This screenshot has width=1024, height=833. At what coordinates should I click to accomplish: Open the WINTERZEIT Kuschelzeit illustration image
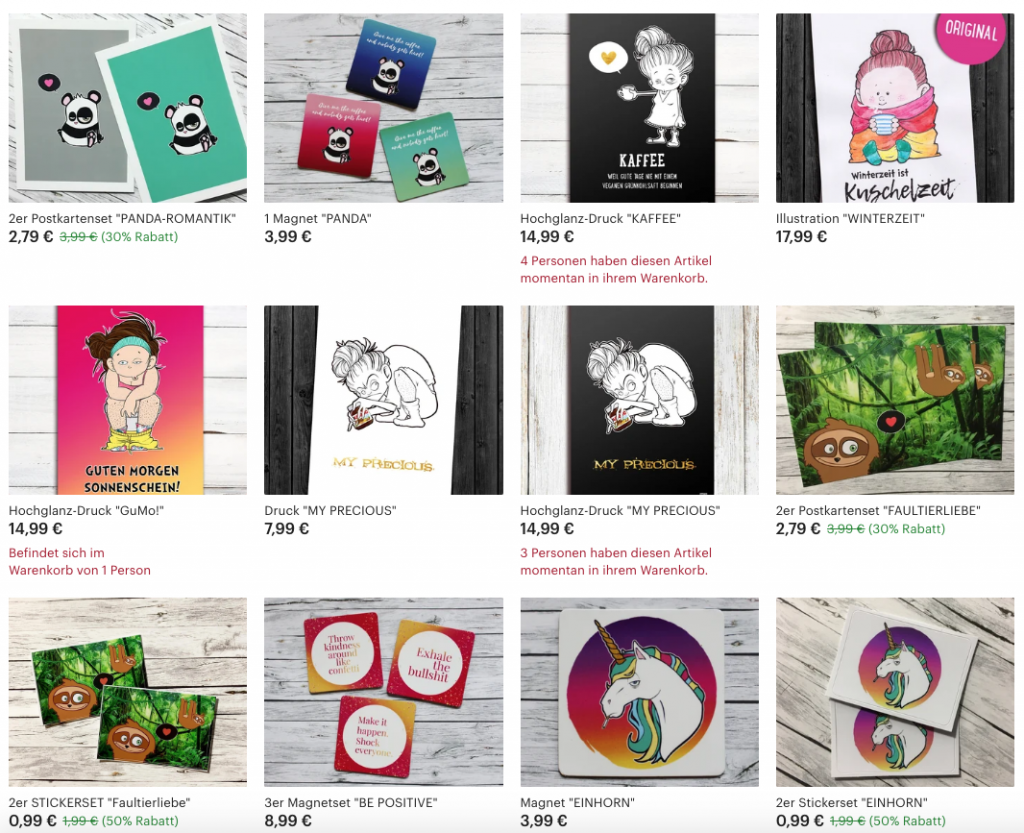coord(895,108)
